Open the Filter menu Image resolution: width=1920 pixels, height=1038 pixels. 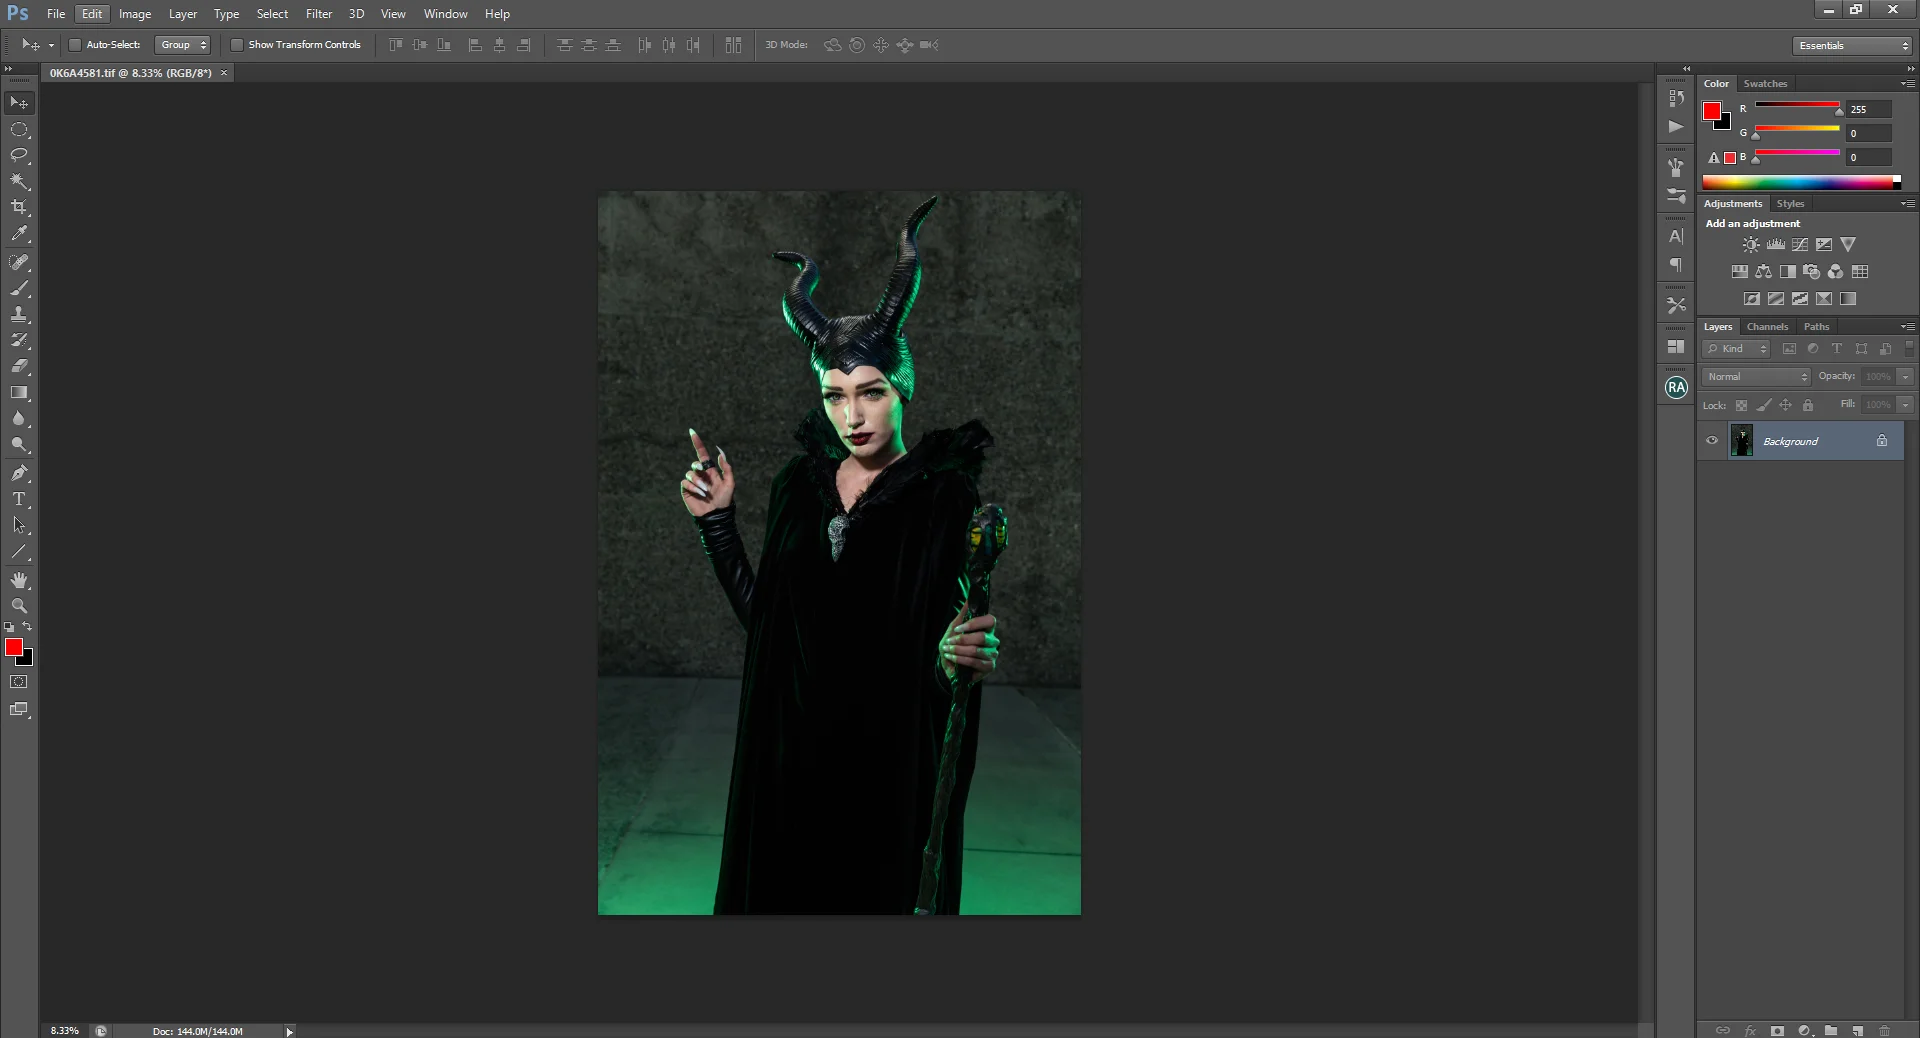click(319, 14)
